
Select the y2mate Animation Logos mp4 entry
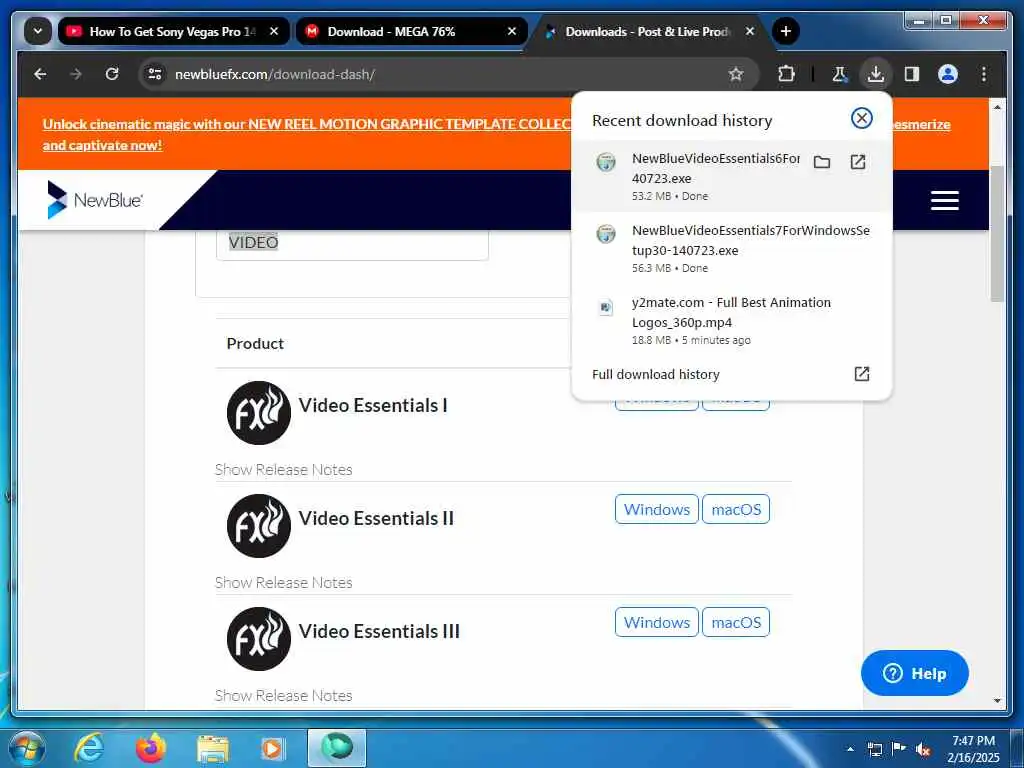coord(731,320)
